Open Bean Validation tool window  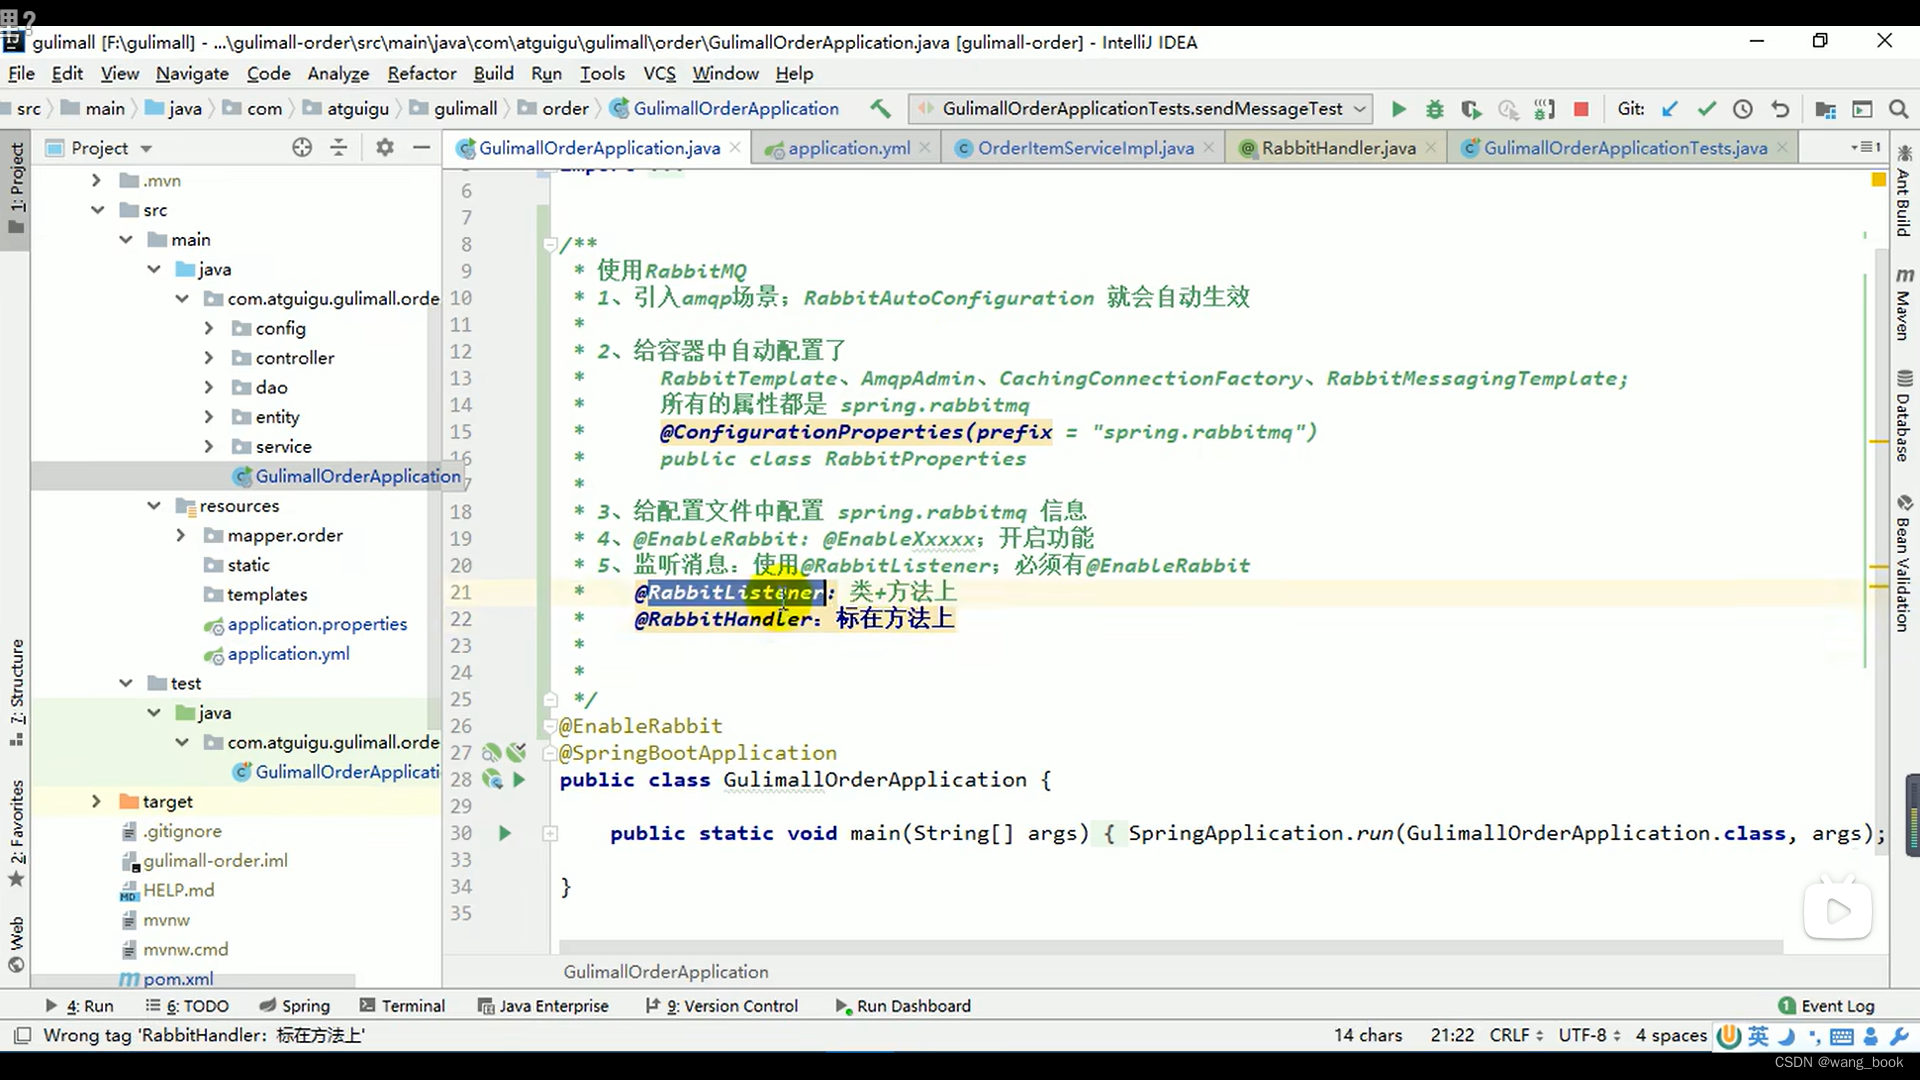click(1904, 562)
